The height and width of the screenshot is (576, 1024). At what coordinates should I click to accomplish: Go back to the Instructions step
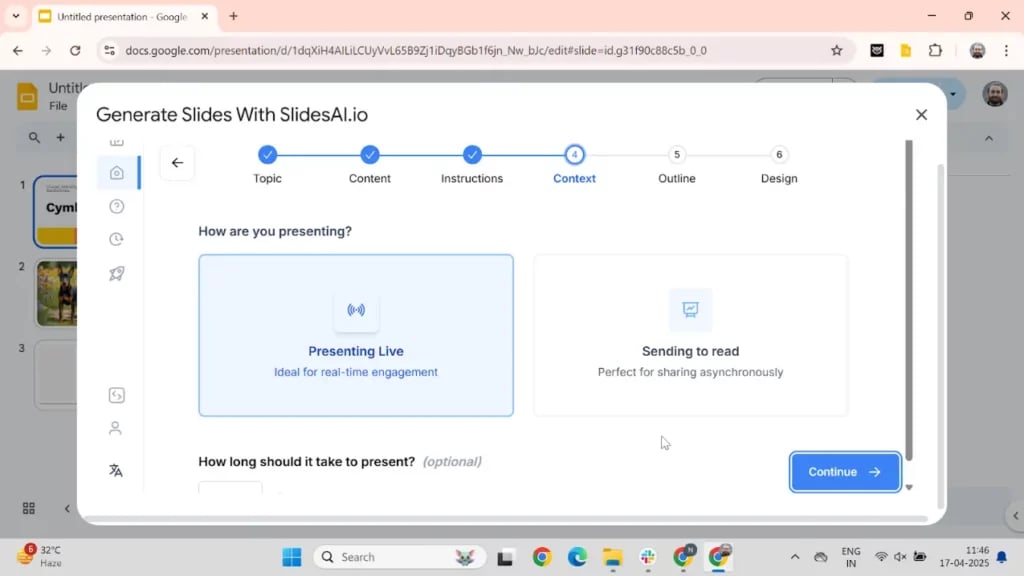click(x=472, y=155)
